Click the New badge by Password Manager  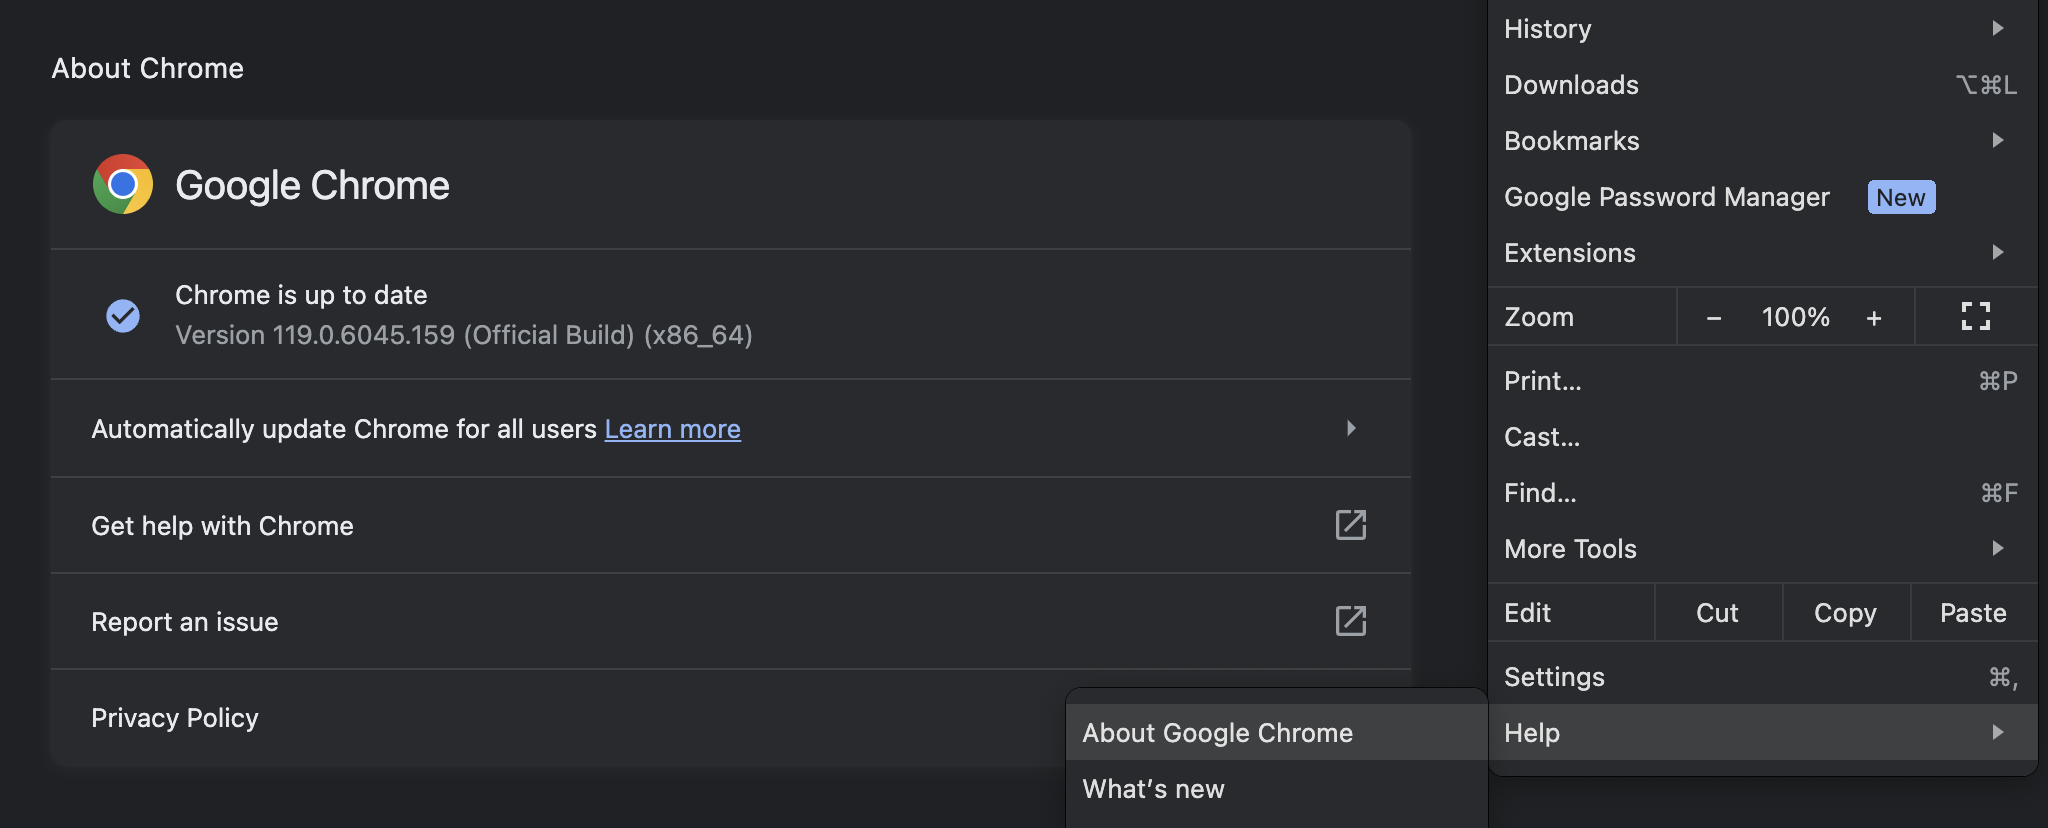click(x=1900, y=197)
